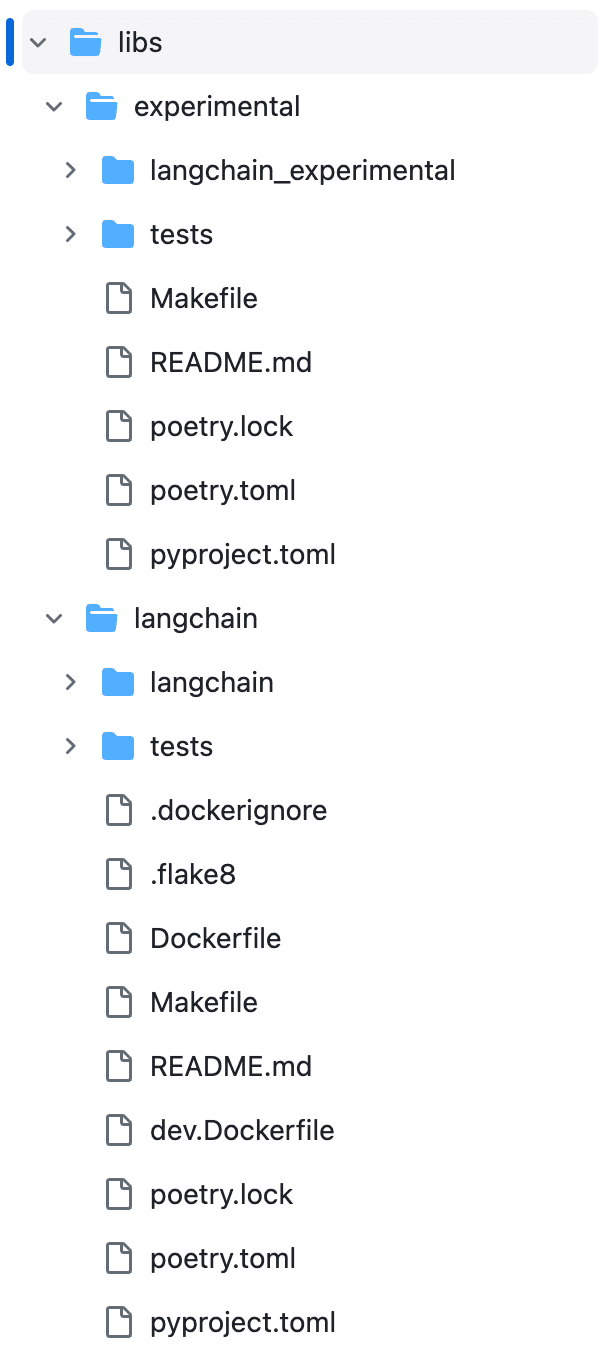The height and width of the screenshot is (1356, 612).
Task: Click the langchain_experimental folder icon
Action: (118, 170)
